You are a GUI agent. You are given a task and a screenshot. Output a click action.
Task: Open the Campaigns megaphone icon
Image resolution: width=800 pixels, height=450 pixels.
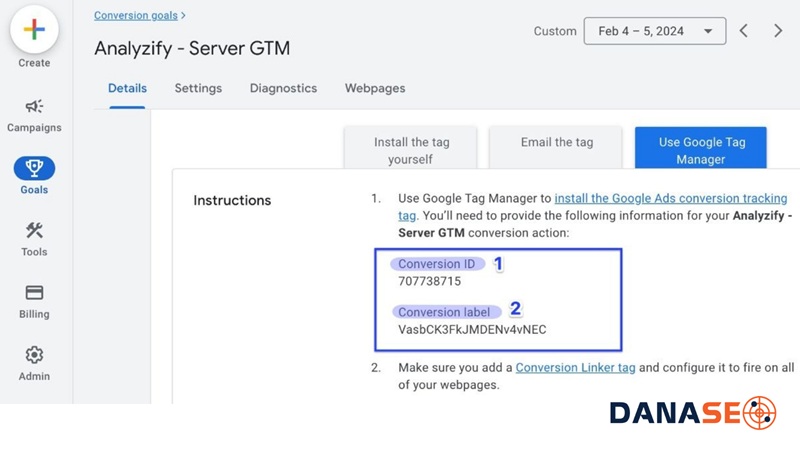34,106
